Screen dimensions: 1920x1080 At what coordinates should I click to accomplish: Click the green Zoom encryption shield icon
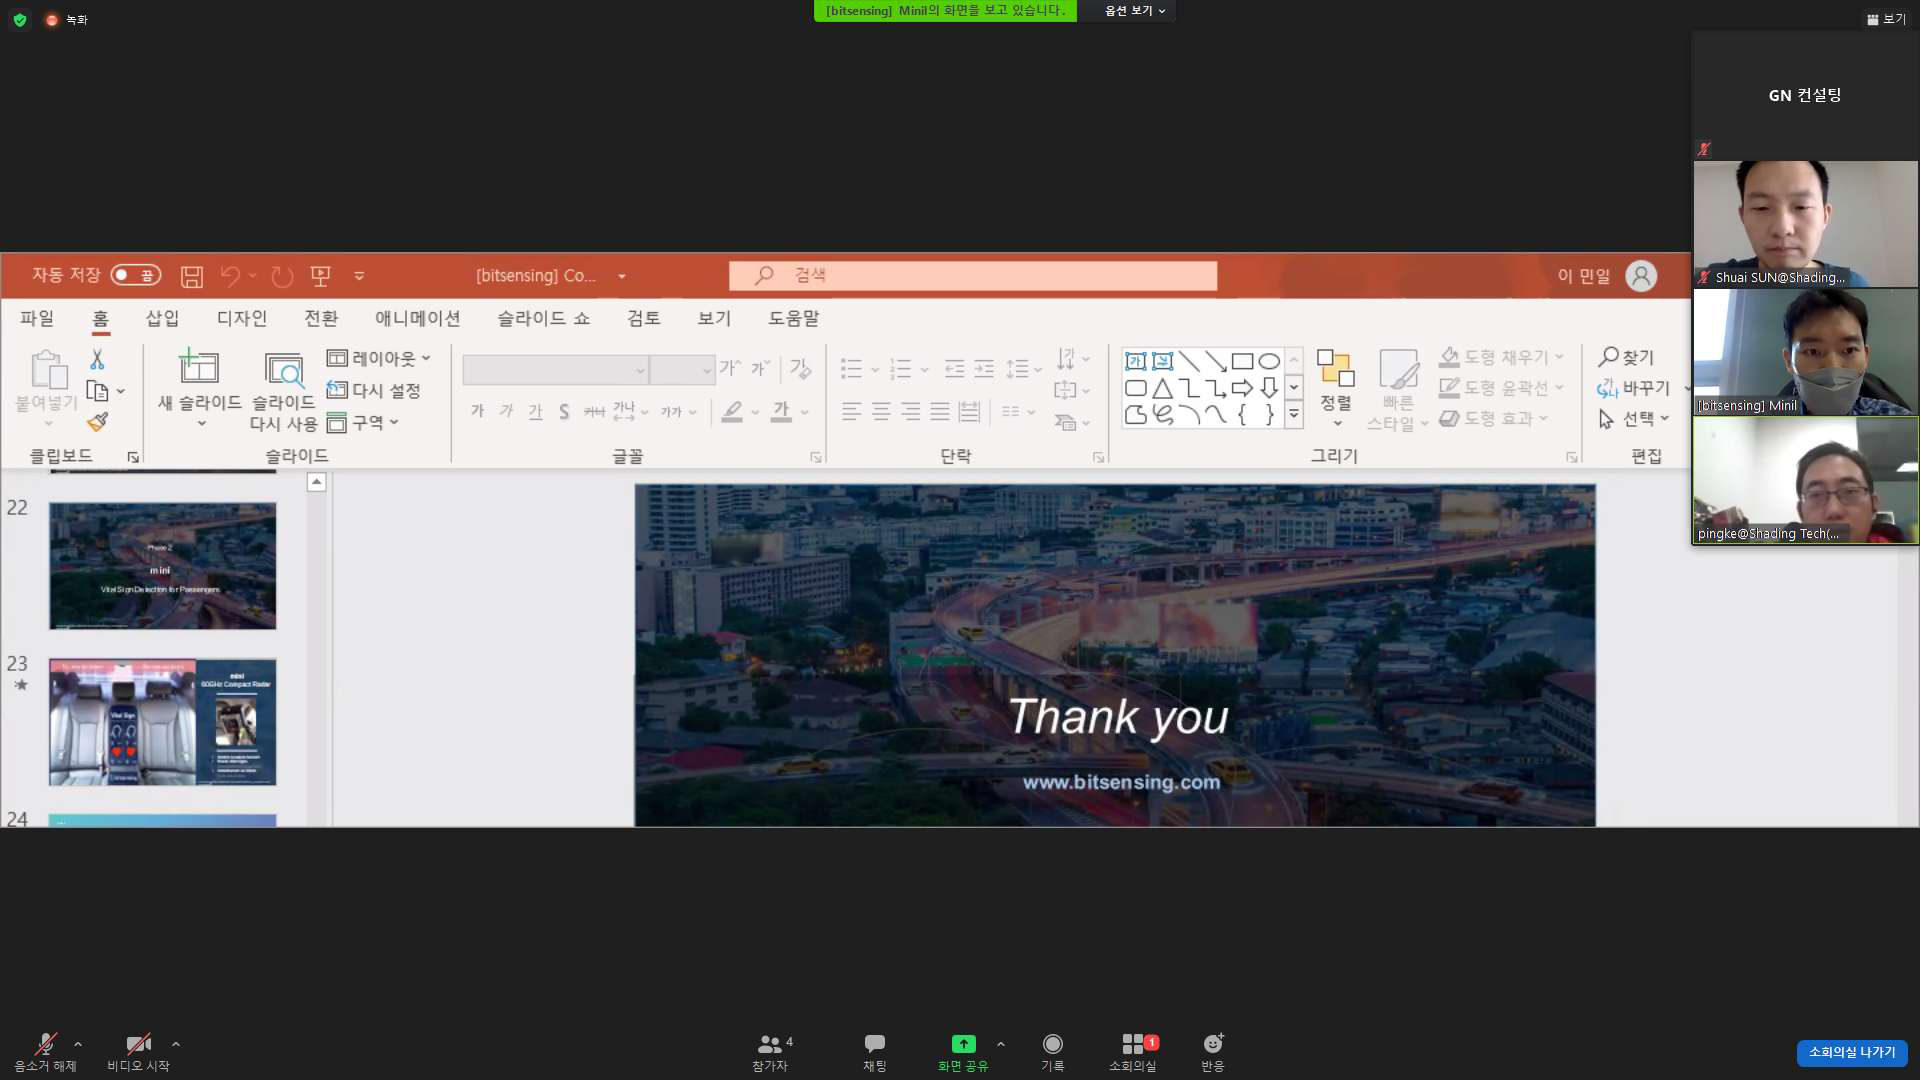tap(20, 19)
